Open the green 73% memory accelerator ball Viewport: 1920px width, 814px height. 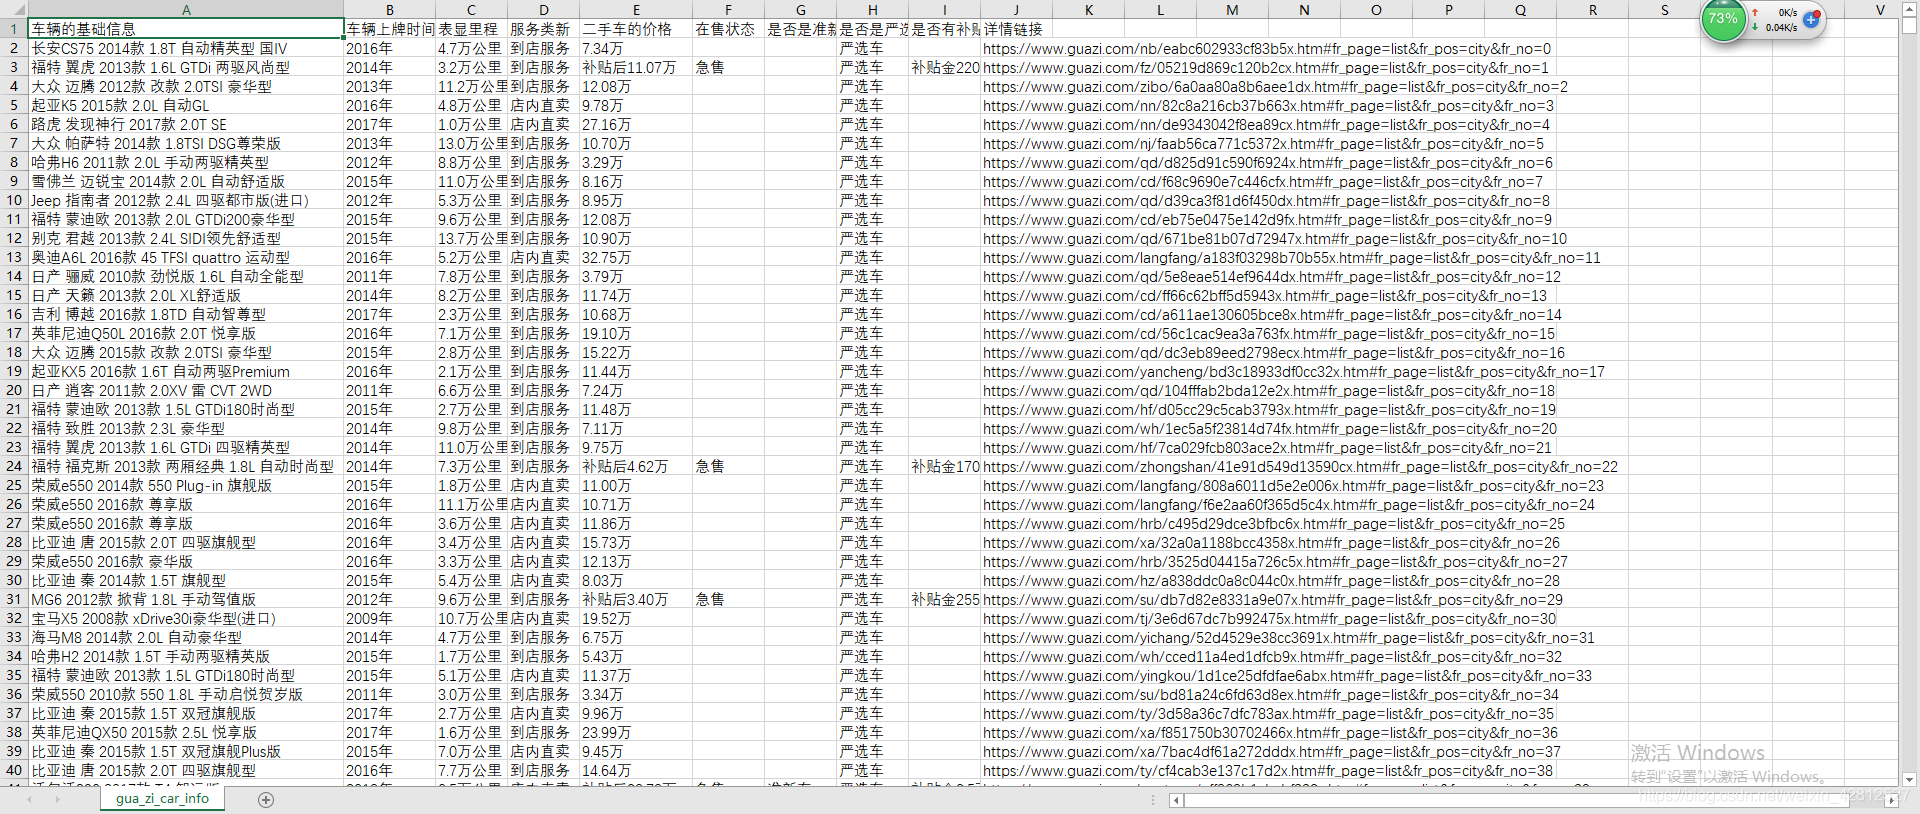1723,19
